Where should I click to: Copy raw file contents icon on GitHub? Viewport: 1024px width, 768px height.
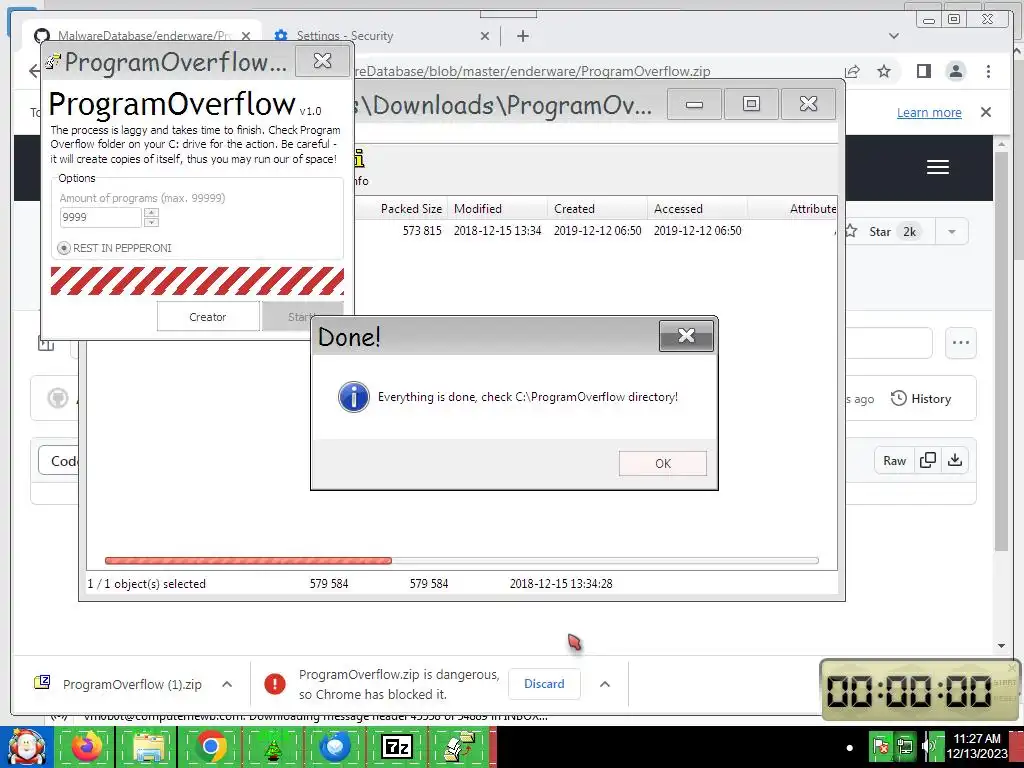927,460
